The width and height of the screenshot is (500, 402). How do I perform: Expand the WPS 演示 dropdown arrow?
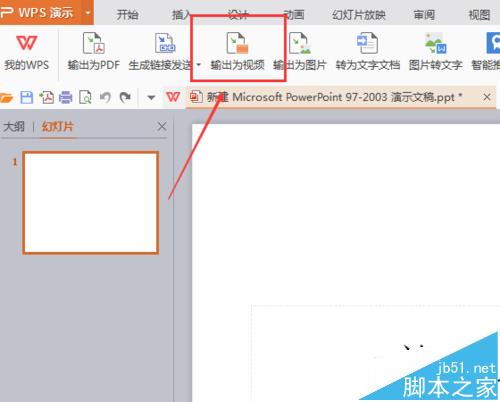point(88,13)
